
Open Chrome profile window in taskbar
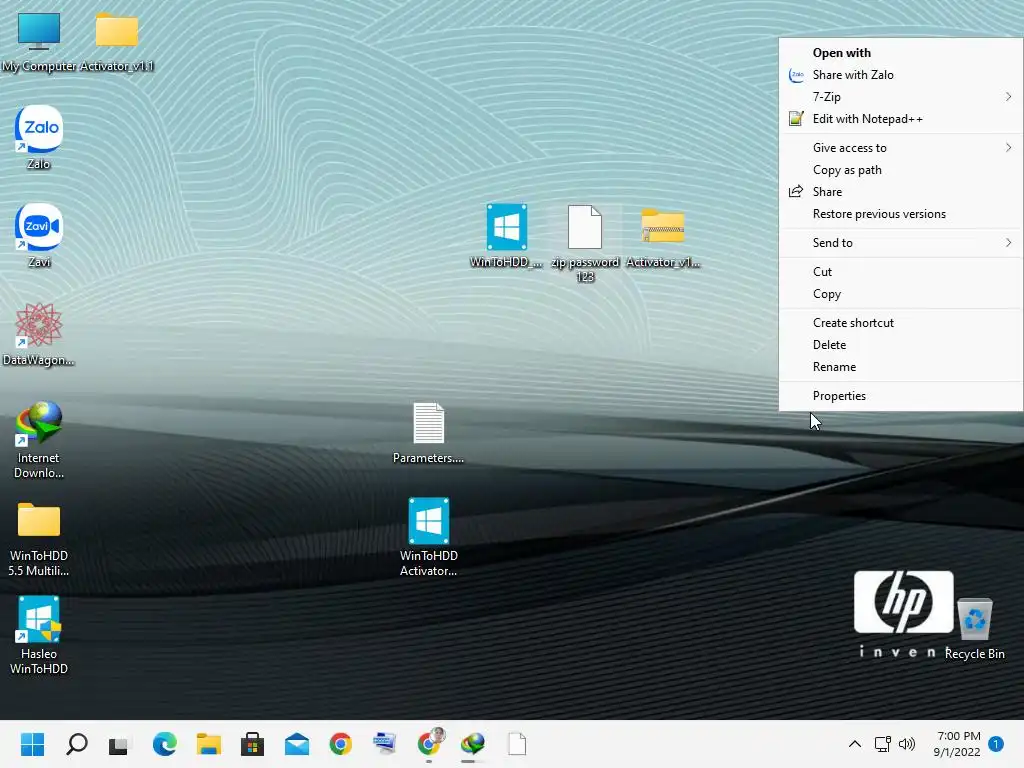coord(429,744)
